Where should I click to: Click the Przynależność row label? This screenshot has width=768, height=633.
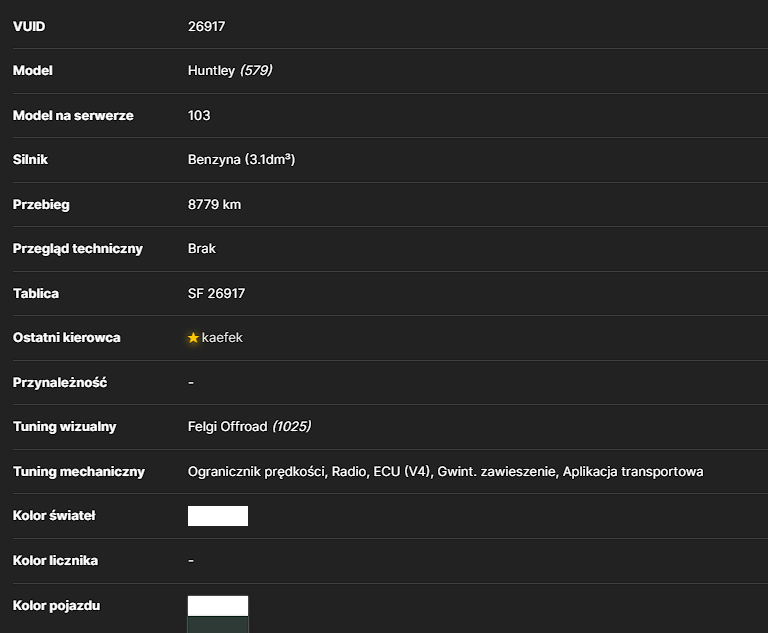click(60, 383)
